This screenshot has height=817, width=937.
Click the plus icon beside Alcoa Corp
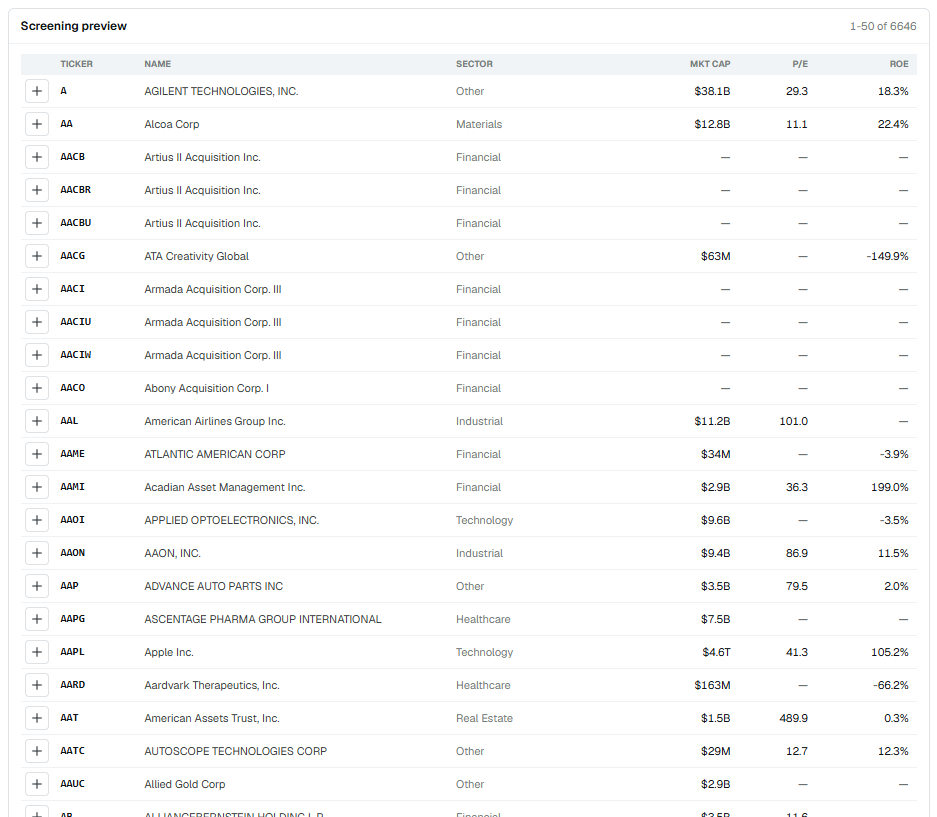[36, 124]
